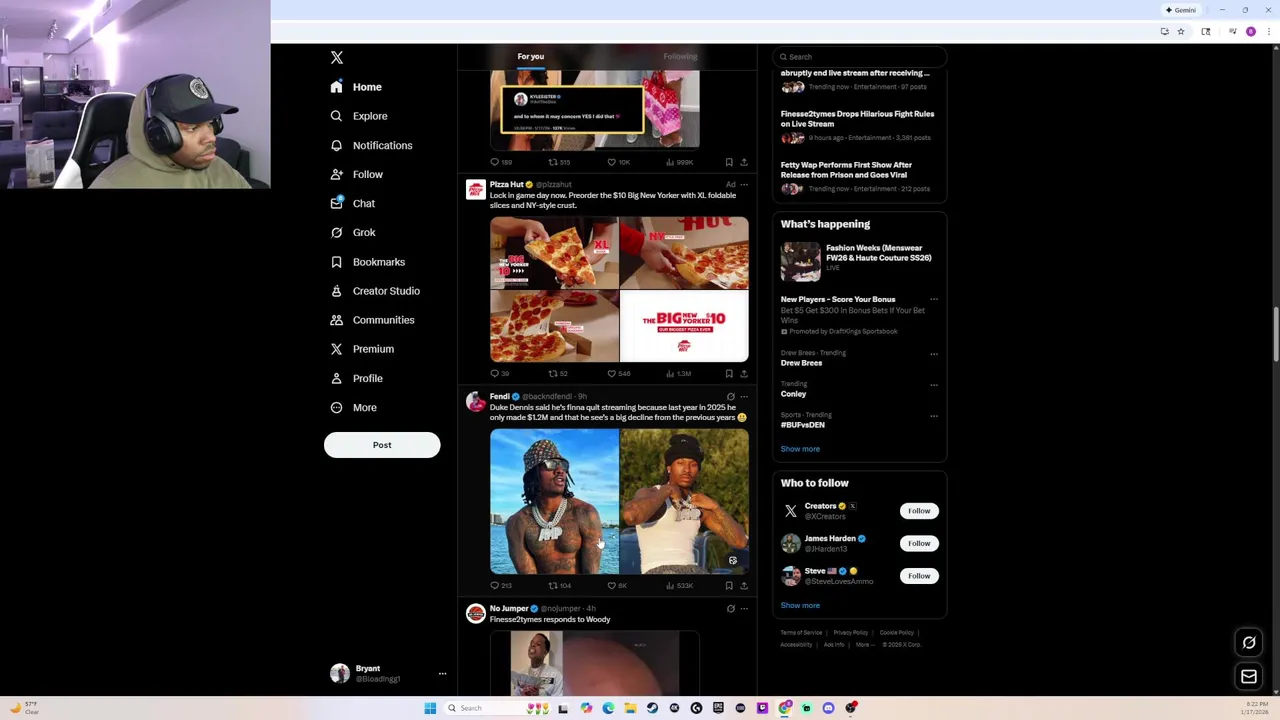
Task: Reply to the Fendi post
Action: (500, 586)
